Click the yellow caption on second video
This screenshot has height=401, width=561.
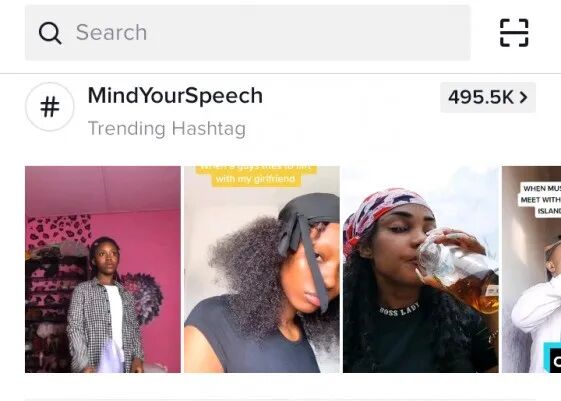256,176
